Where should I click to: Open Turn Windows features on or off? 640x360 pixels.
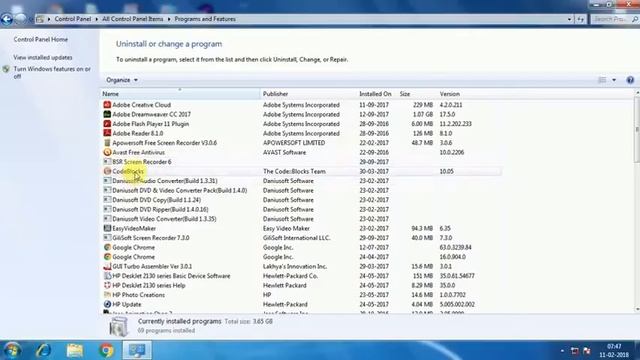[x=52, y=72]
